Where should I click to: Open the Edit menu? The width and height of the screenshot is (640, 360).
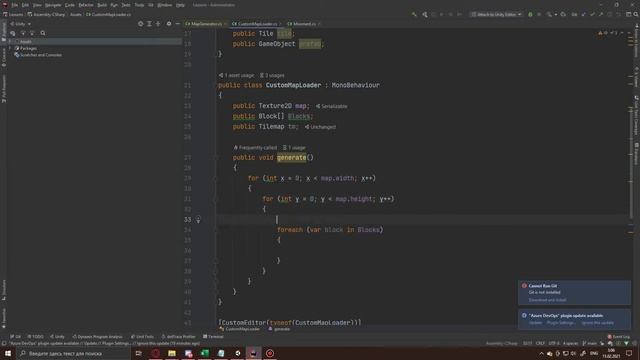coord(25,5)
